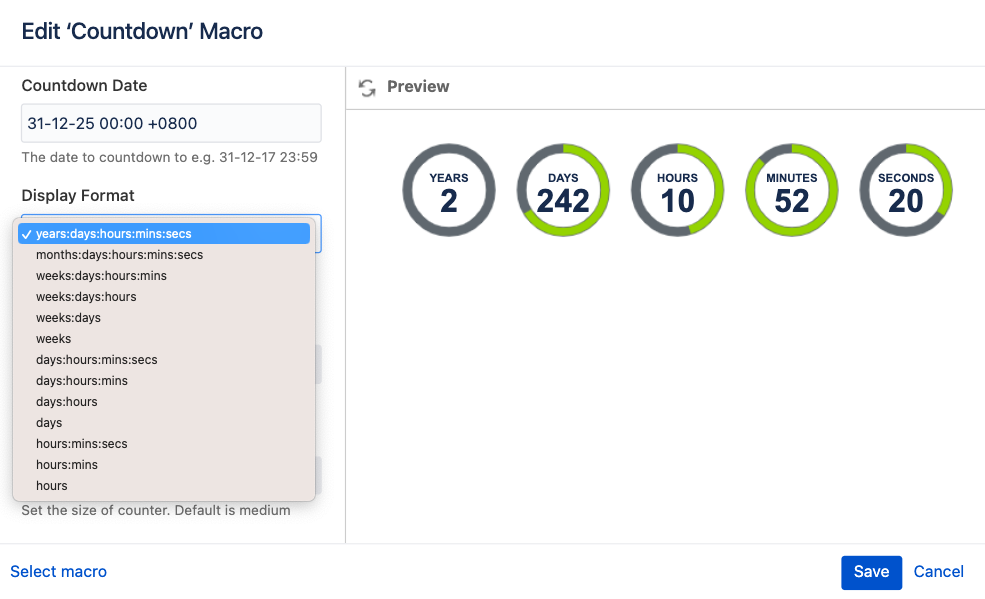Viewport: 985px width, 599px height.
Task: Select the checked years:days:hours:mins:secs option
Action: (x=113, y=234)
